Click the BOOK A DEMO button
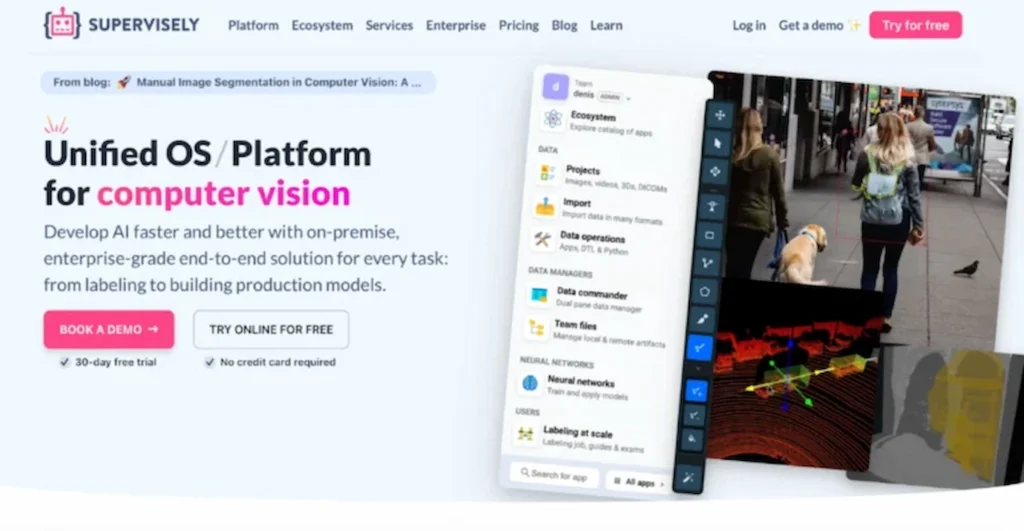Screen dimensions: 1024x531 109,329
